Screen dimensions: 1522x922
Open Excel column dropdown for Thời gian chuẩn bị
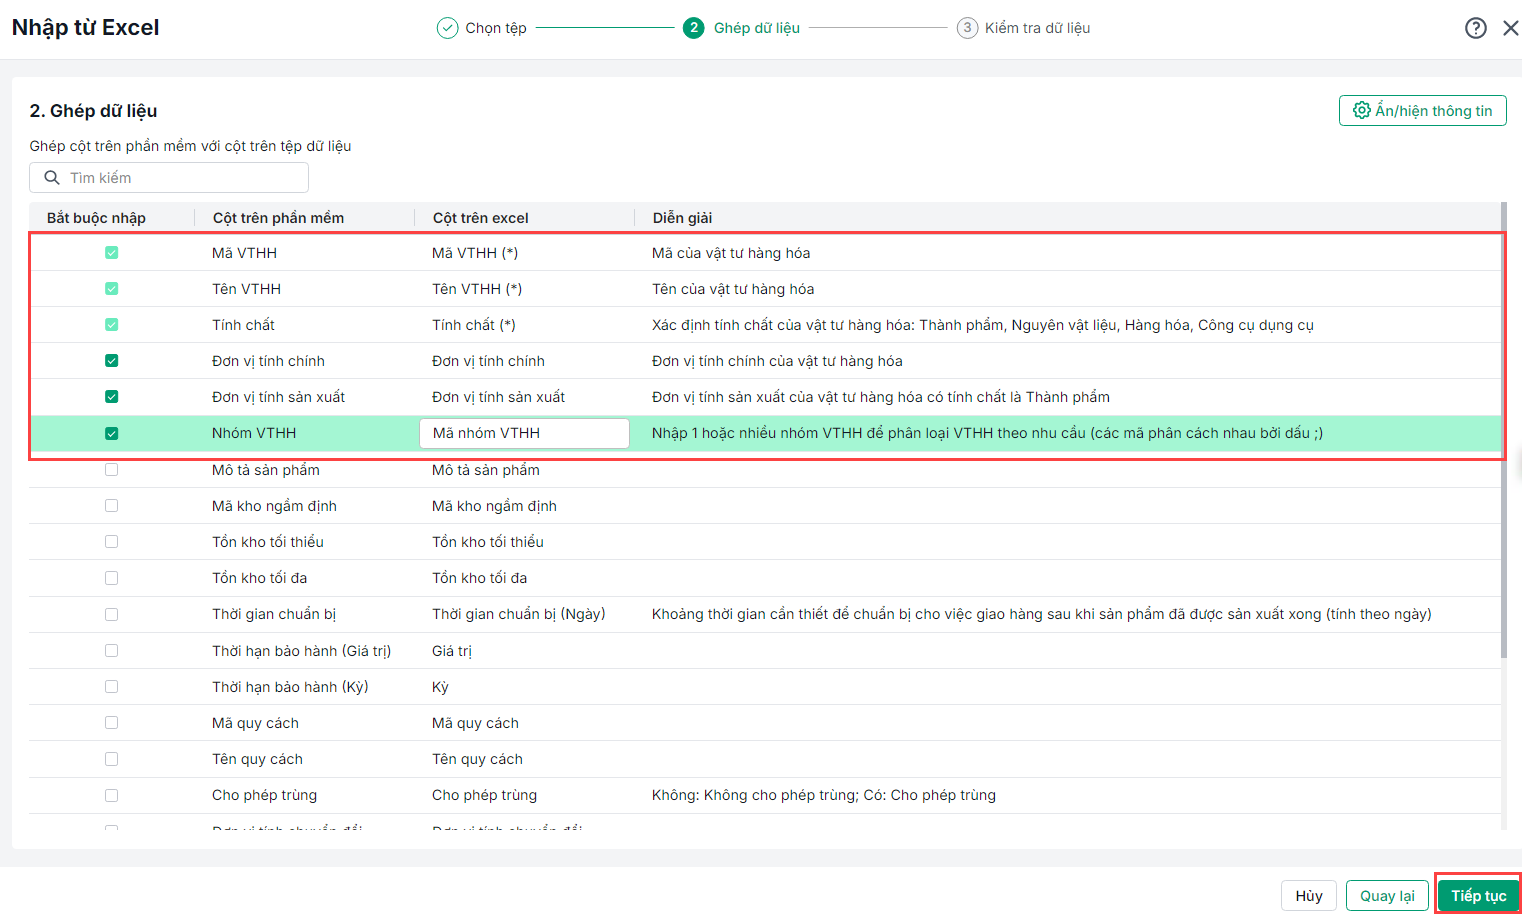(x=524, y=614)
